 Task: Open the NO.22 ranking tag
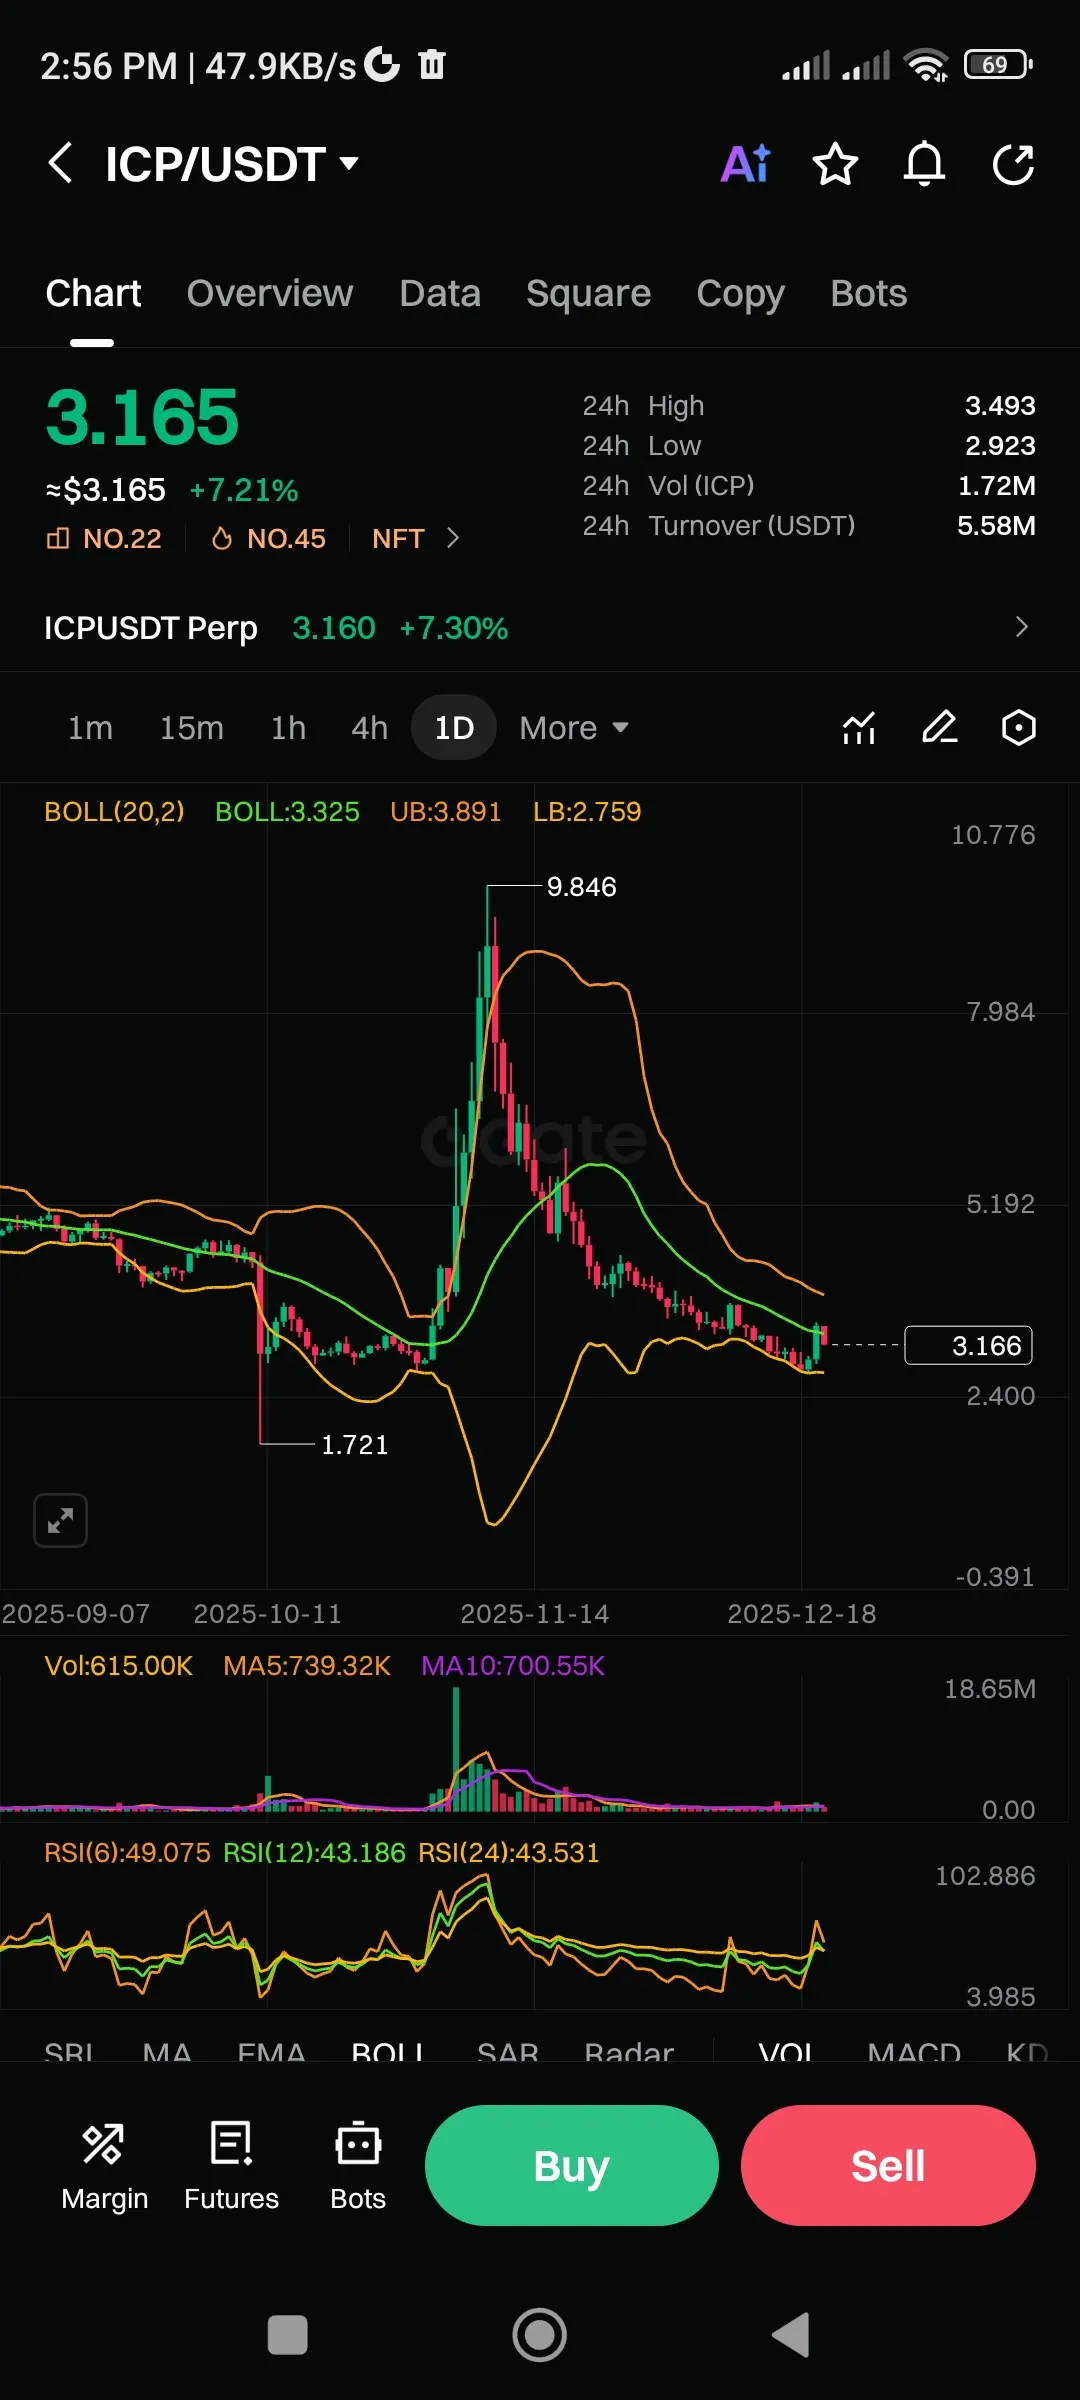coord(104,539)
